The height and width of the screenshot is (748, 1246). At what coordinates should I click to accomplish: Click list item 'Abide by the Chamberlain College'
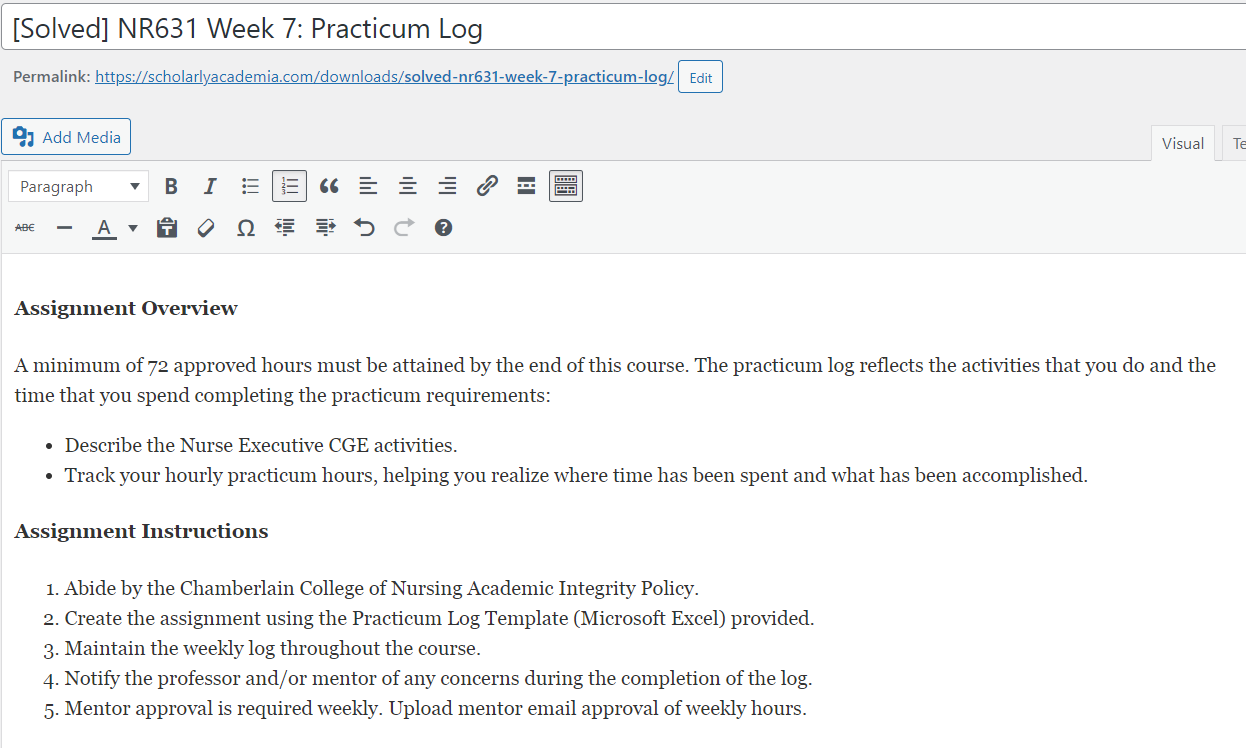tap(382, 588)
